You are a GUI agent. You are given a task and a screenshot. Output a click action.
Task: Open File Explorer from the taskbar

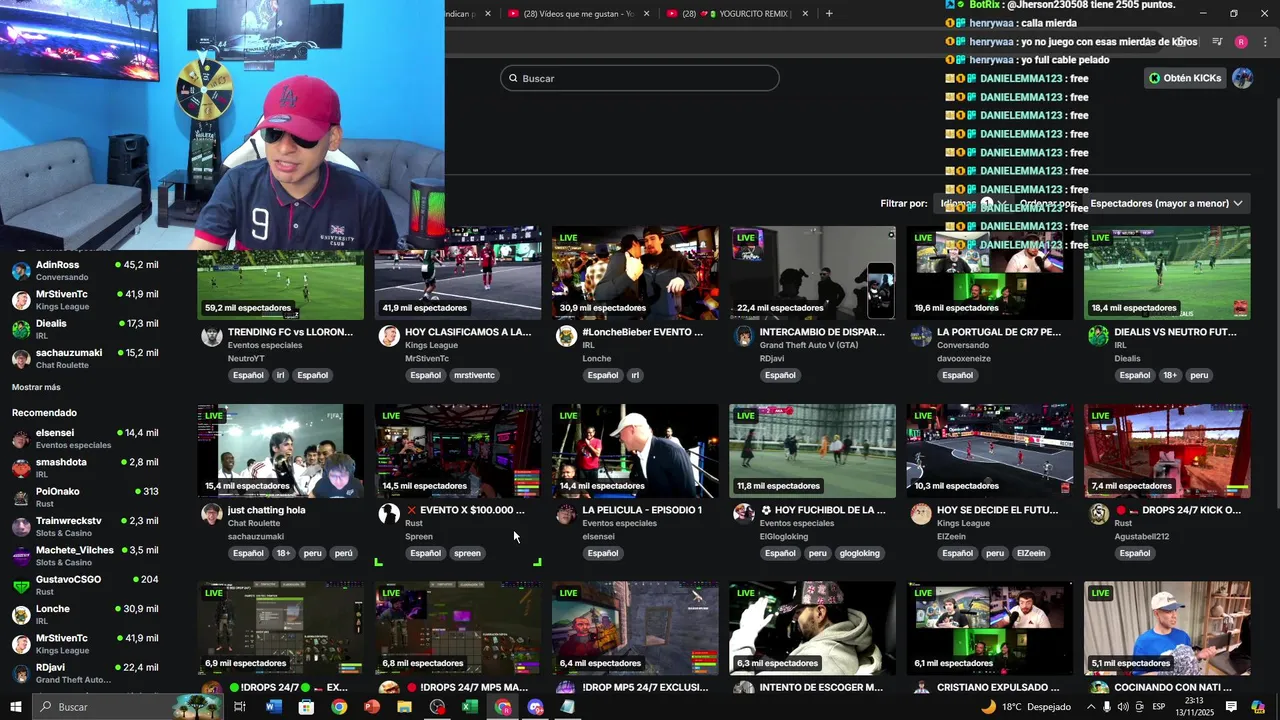tap(404, 707)
